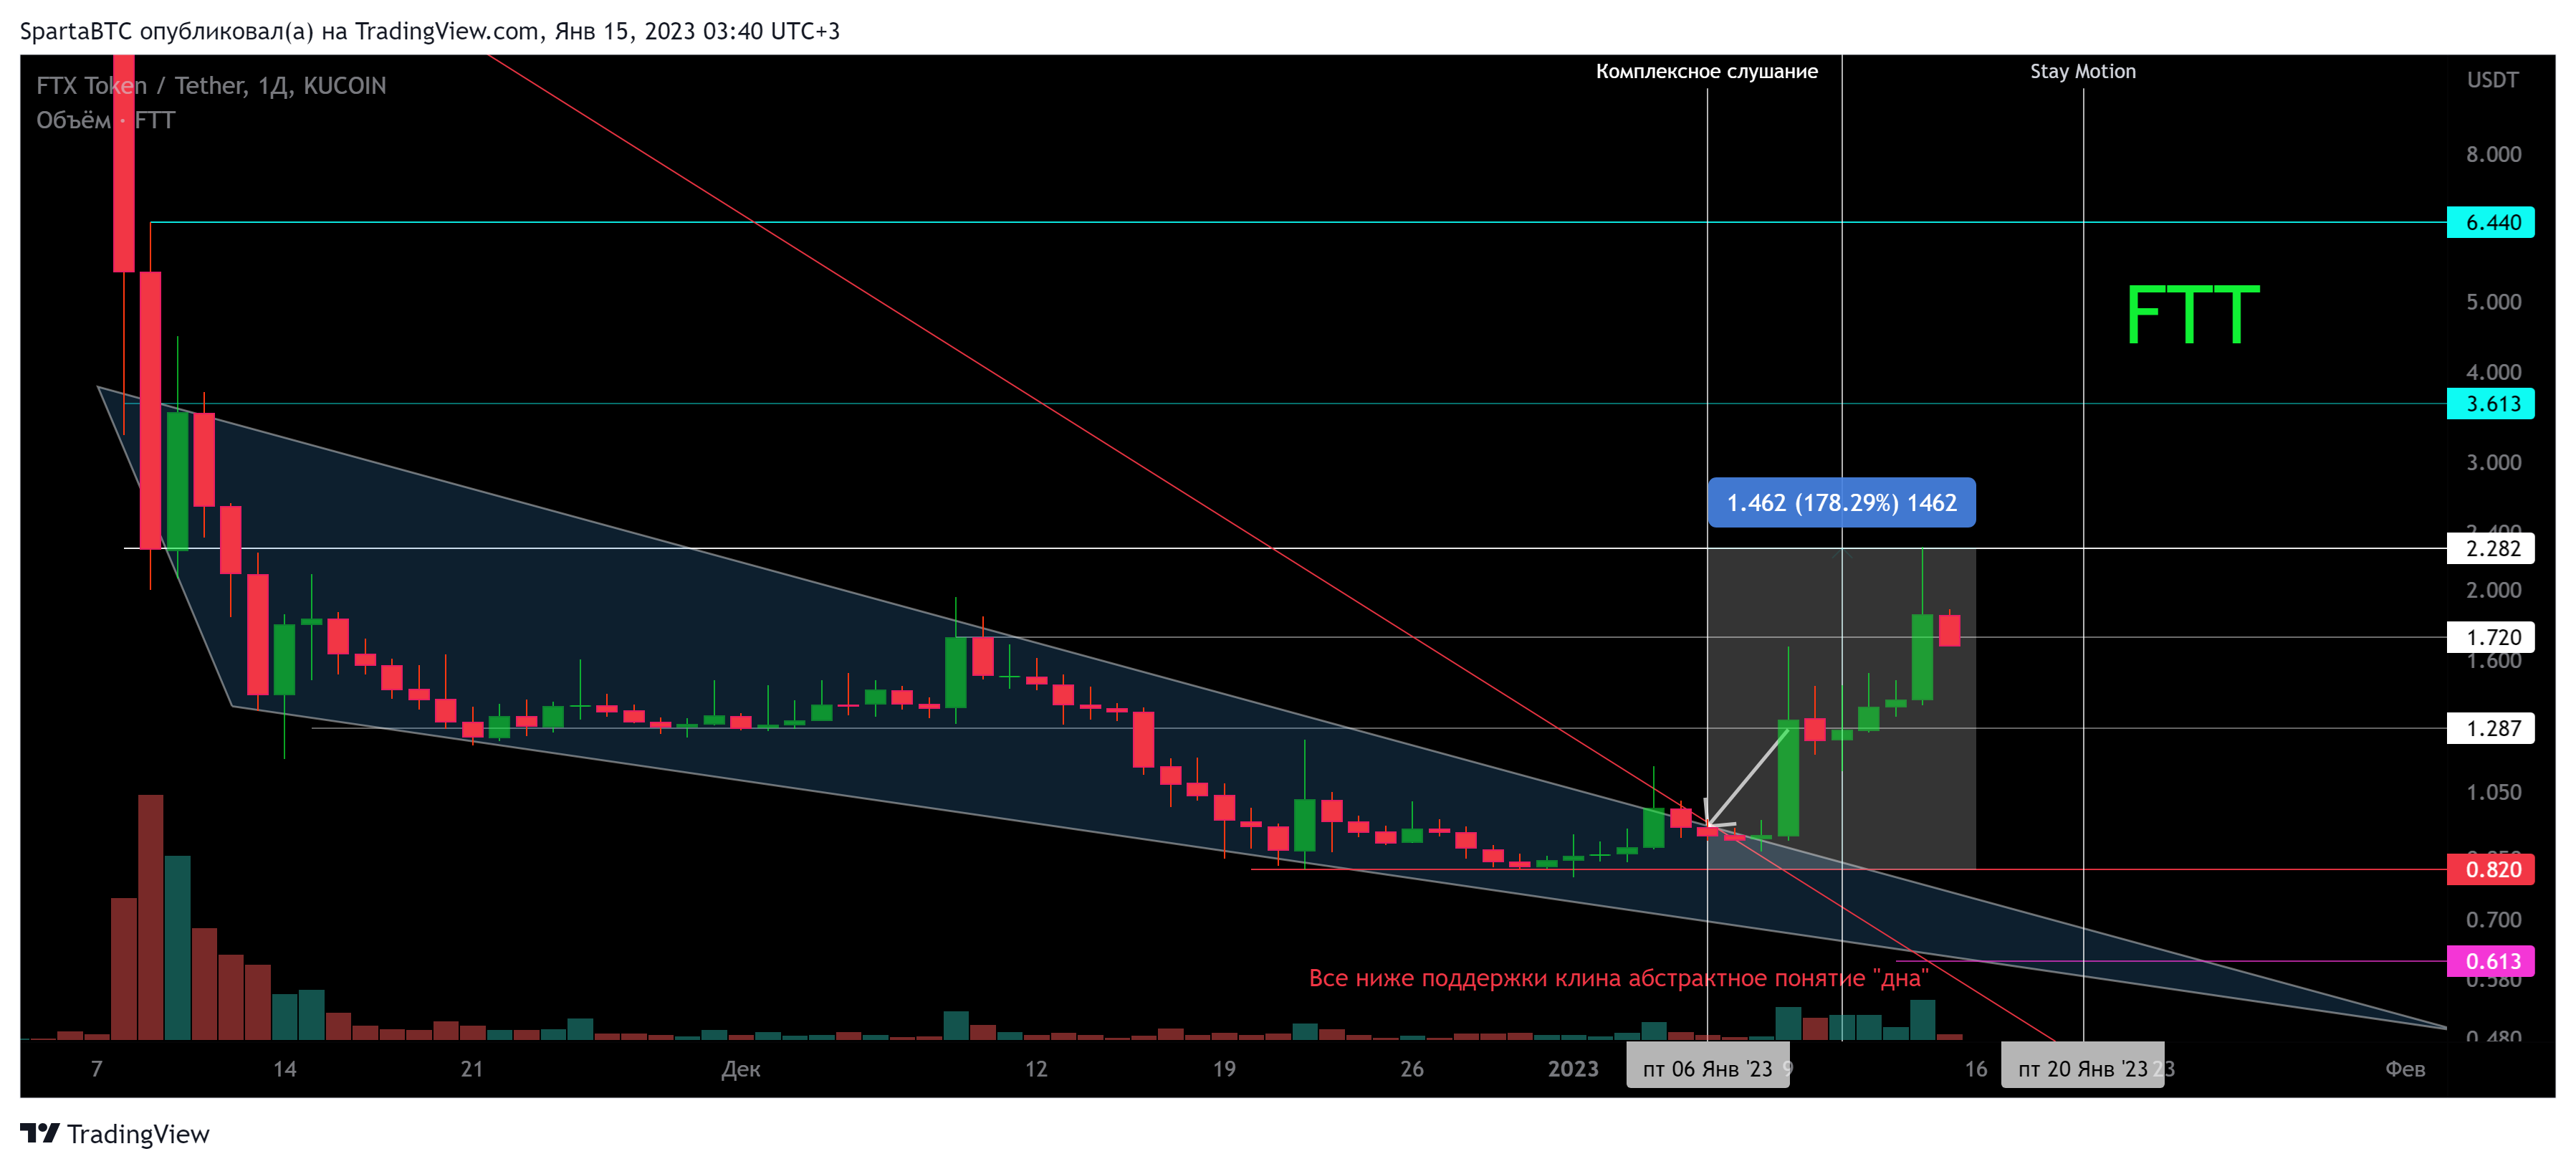
Task: Click the 1.287 price level label
Action: tap(2490, 728)
